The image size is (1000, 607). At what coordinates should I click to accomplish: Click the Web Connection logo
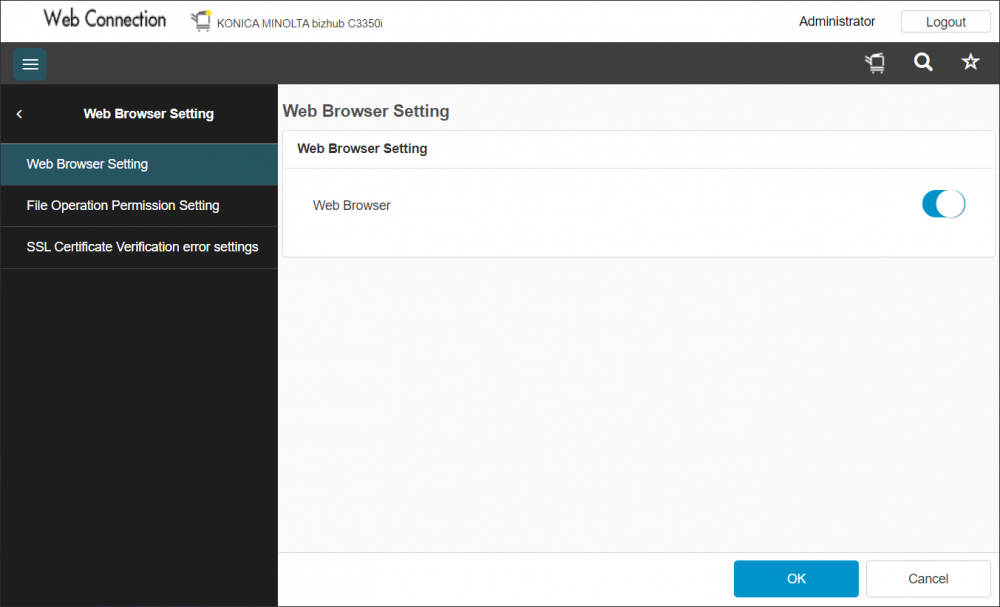(x=104, y=19)
